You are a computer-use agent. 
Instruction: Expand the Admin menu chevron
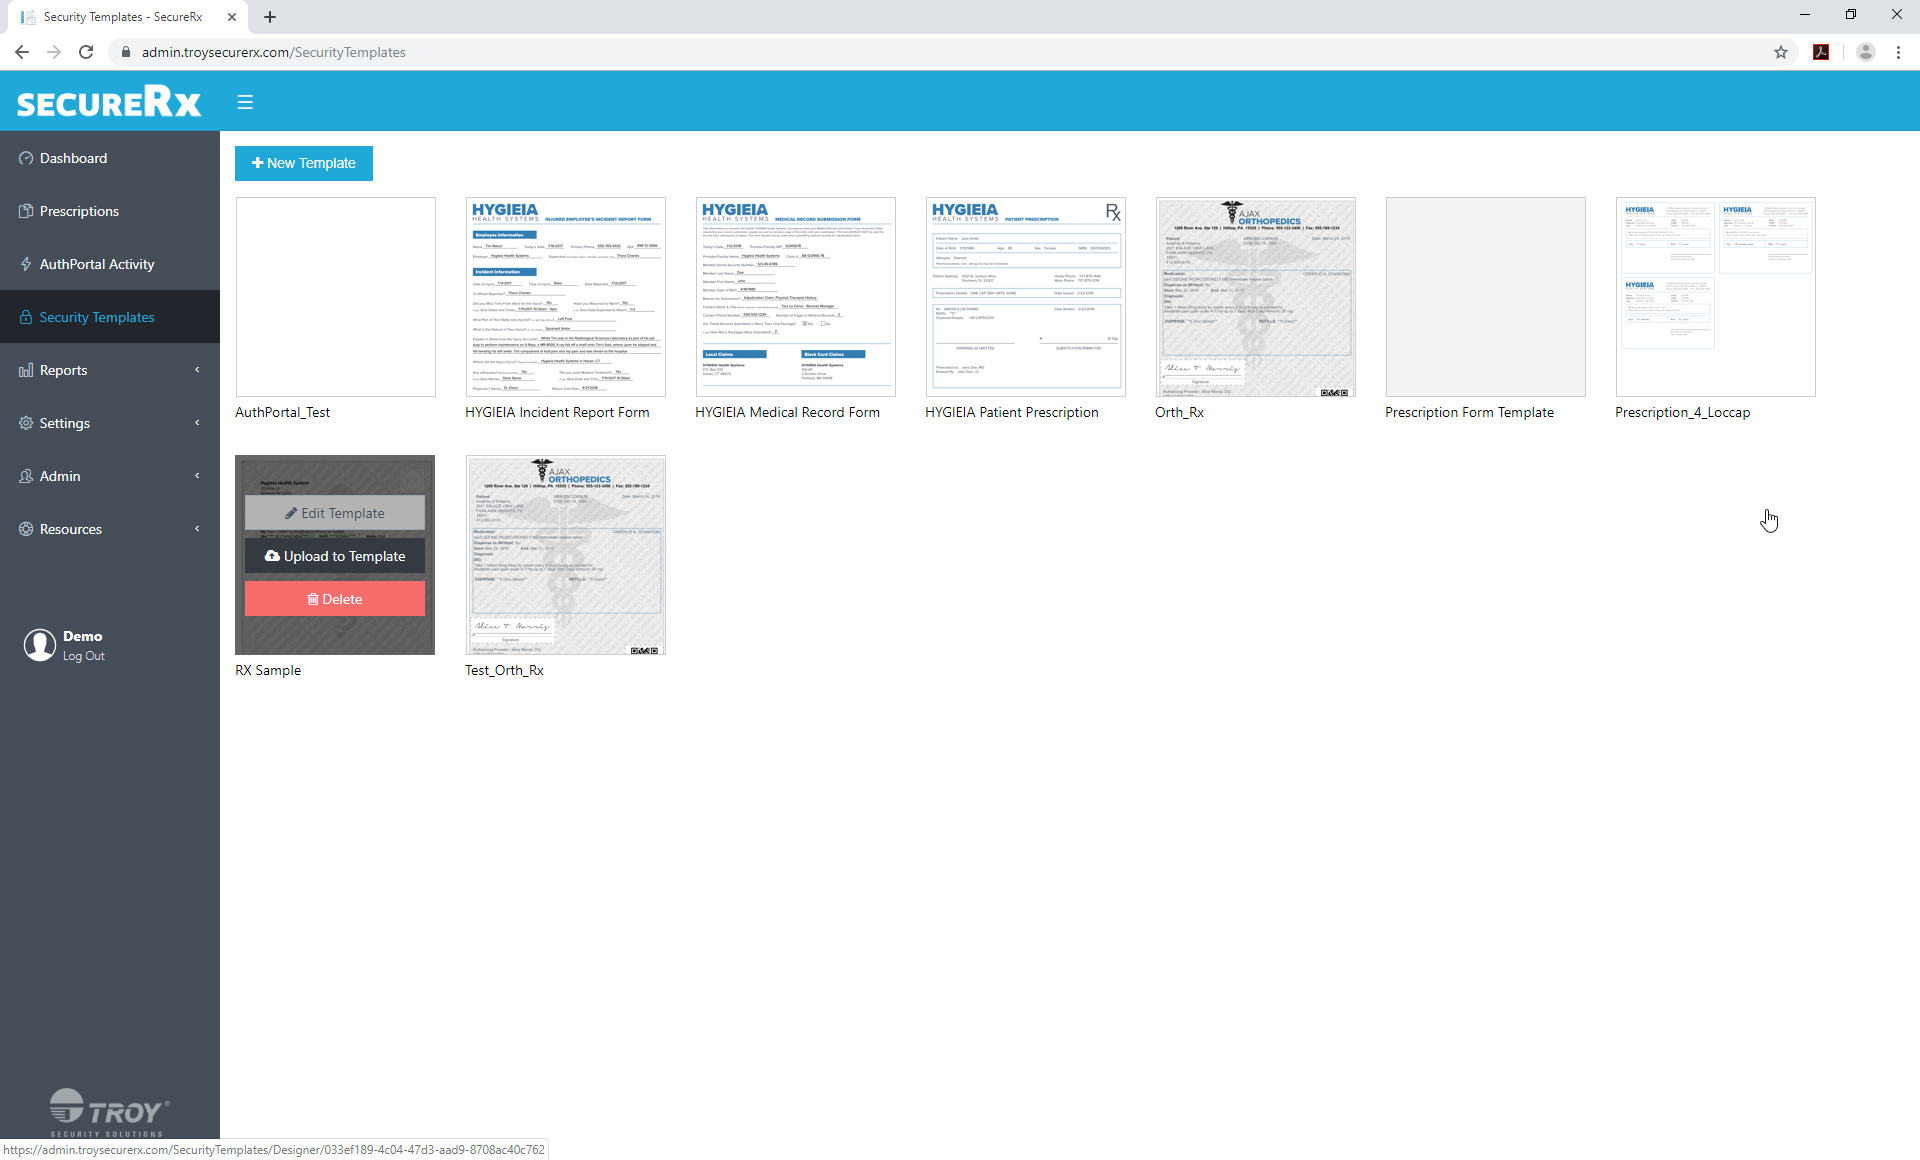[x=197, y=476]
